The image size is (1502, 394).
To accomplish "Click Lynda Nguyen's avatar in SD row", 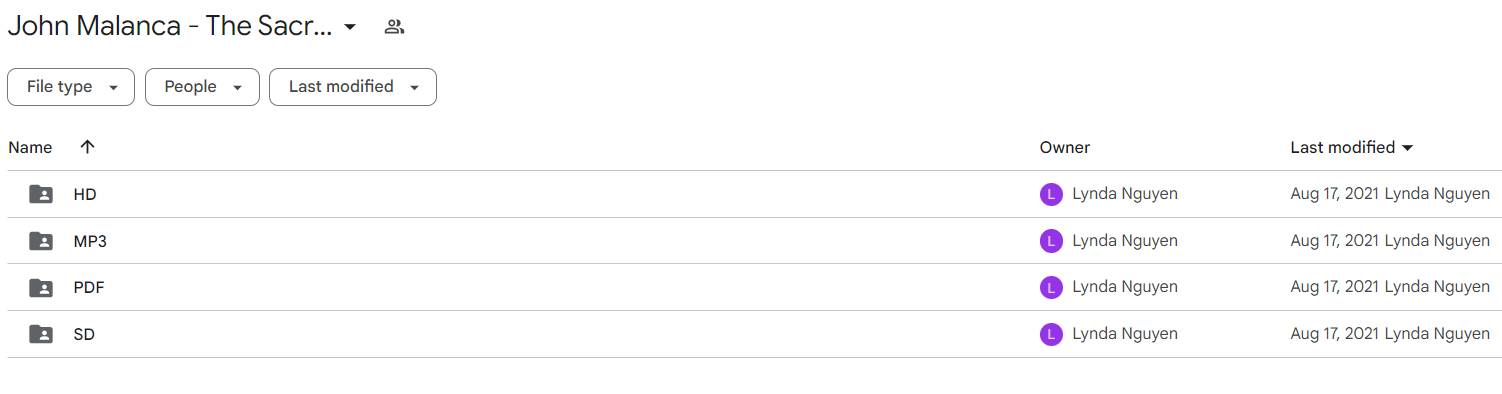I will [x=1051, y=334].
